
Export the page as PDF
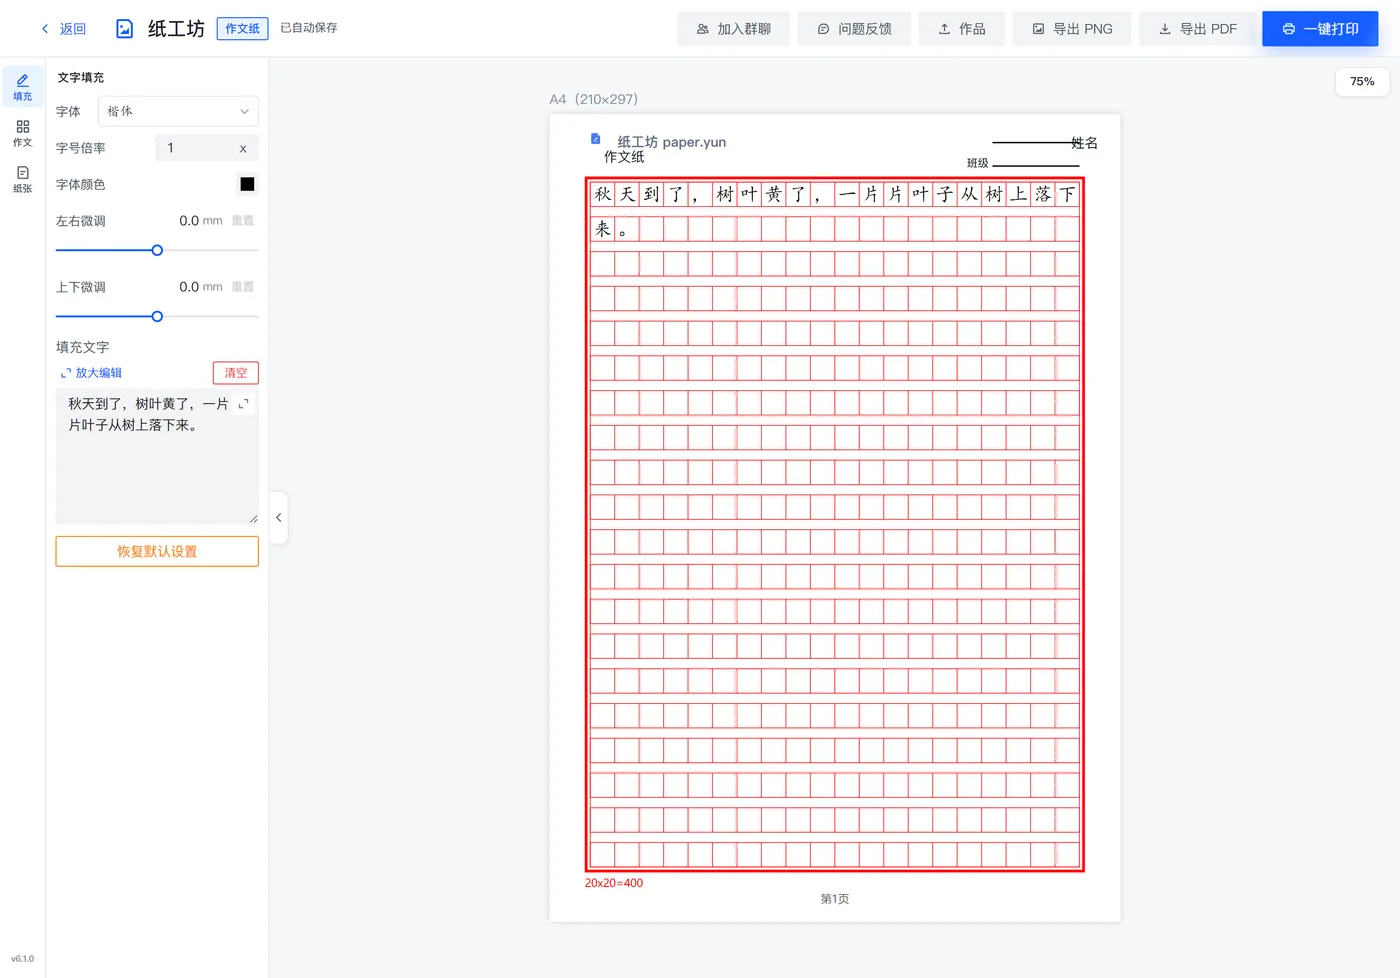[x=1197, y=29]
